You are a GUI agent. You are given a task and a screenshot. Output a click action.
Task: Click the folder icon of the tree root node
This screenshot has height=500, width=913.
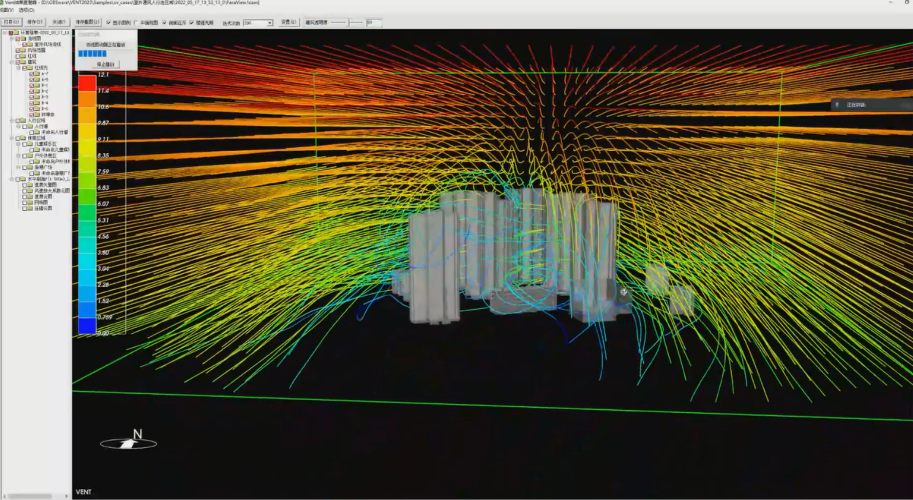(15, 32)
